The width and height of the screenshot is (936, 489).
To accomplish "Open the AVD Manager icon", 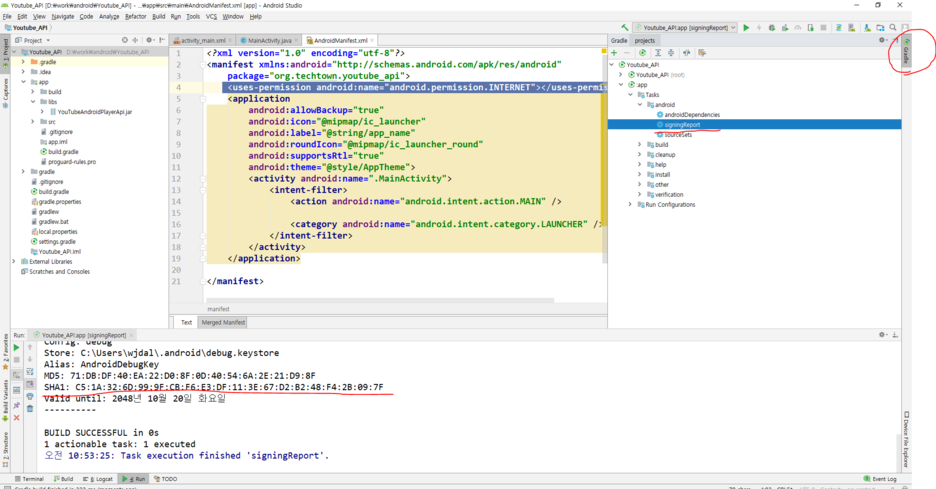I will 852,27.
